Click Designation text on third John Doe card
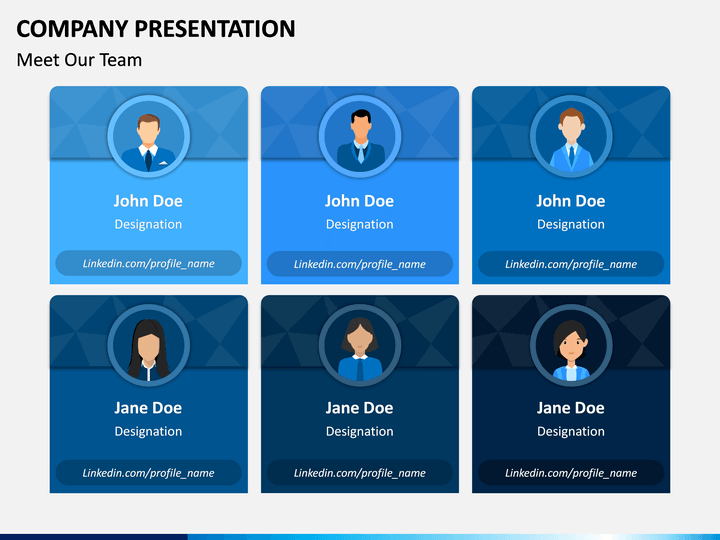The height and width of the screenshot is (540, 720). [x=571, y=225]
